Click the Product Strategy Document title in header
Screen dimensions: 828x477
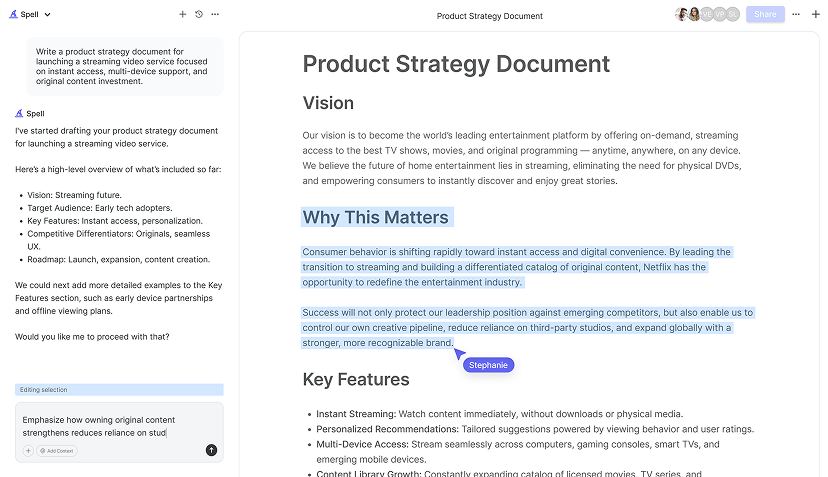coord(490,16)
